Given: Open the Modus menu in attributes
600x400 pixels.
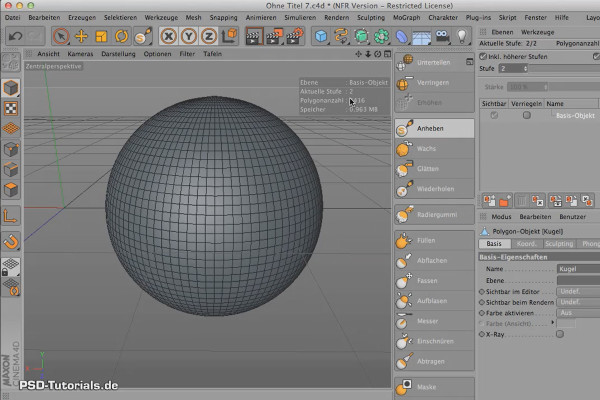Looking at the screenshot, I should pos(501,217).
